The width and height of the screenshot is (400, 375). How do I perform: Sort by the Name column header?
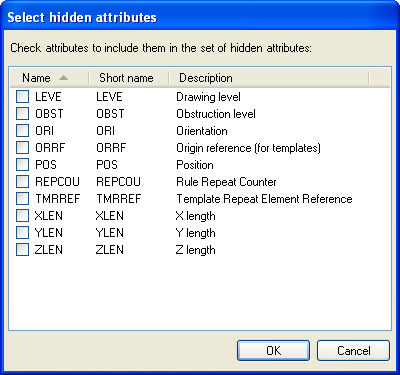tap(49, 78)
